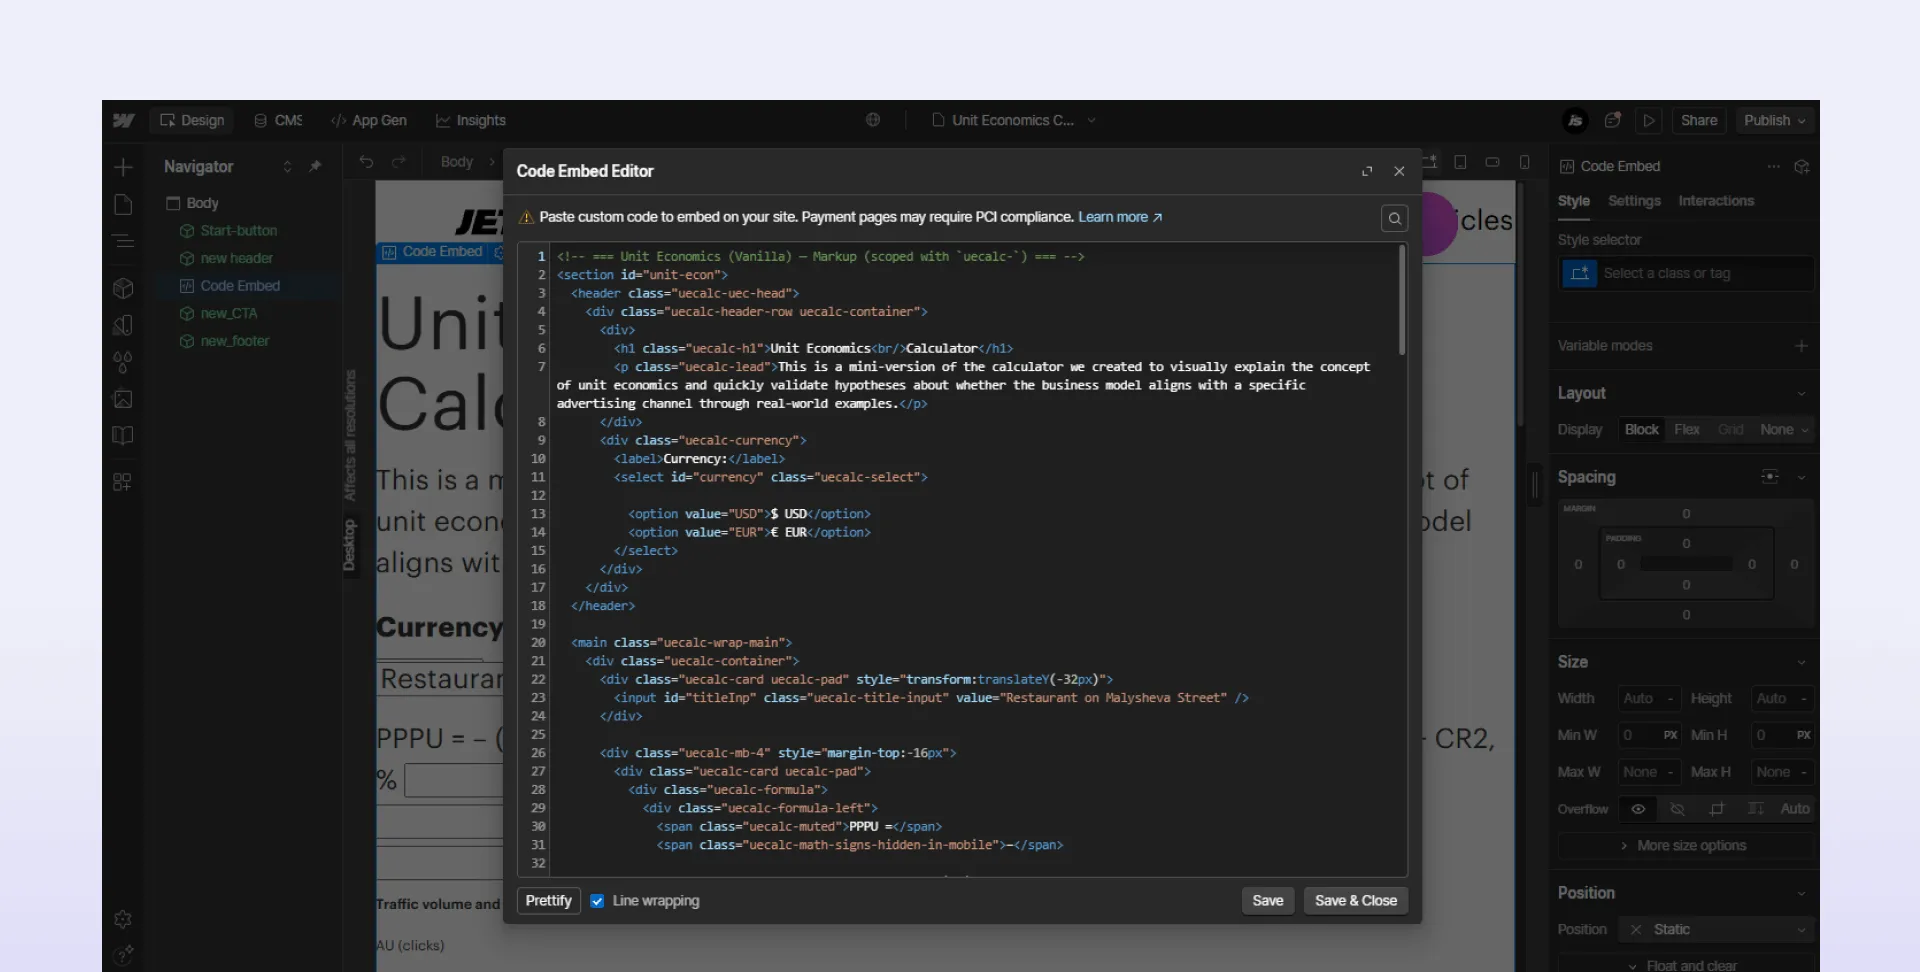Switch to the Settings tab in right panel
Viewport: 1920px width, 972px height.
1634,200
